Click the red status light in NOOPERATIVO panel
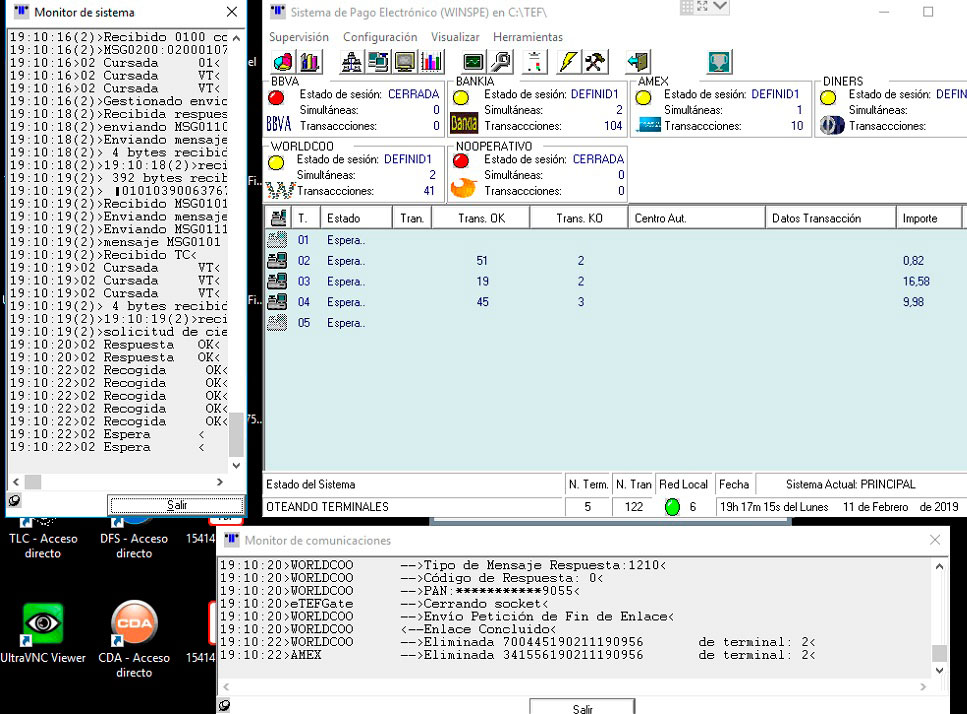This screenshot has width=967, height=714. coord(461,161)
